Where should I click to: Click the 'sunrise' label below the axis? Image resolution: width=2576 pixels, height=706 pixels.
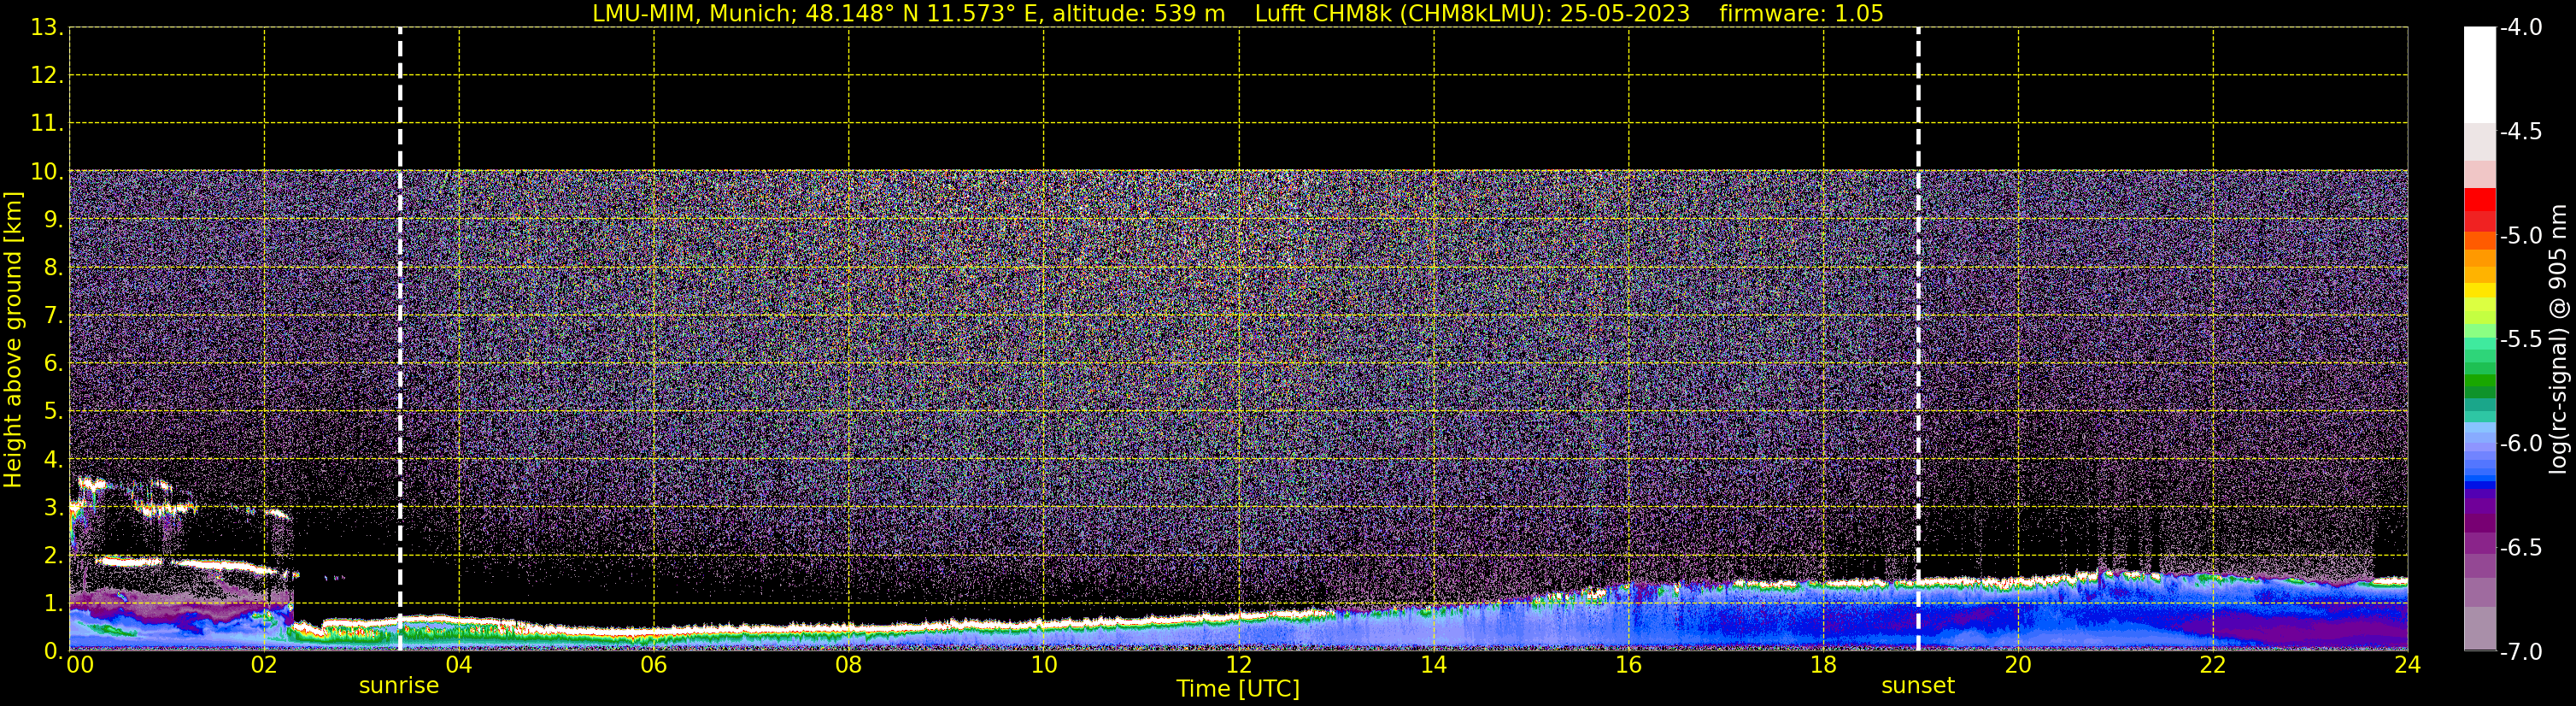pyautogui.click(x=399, y=686)
